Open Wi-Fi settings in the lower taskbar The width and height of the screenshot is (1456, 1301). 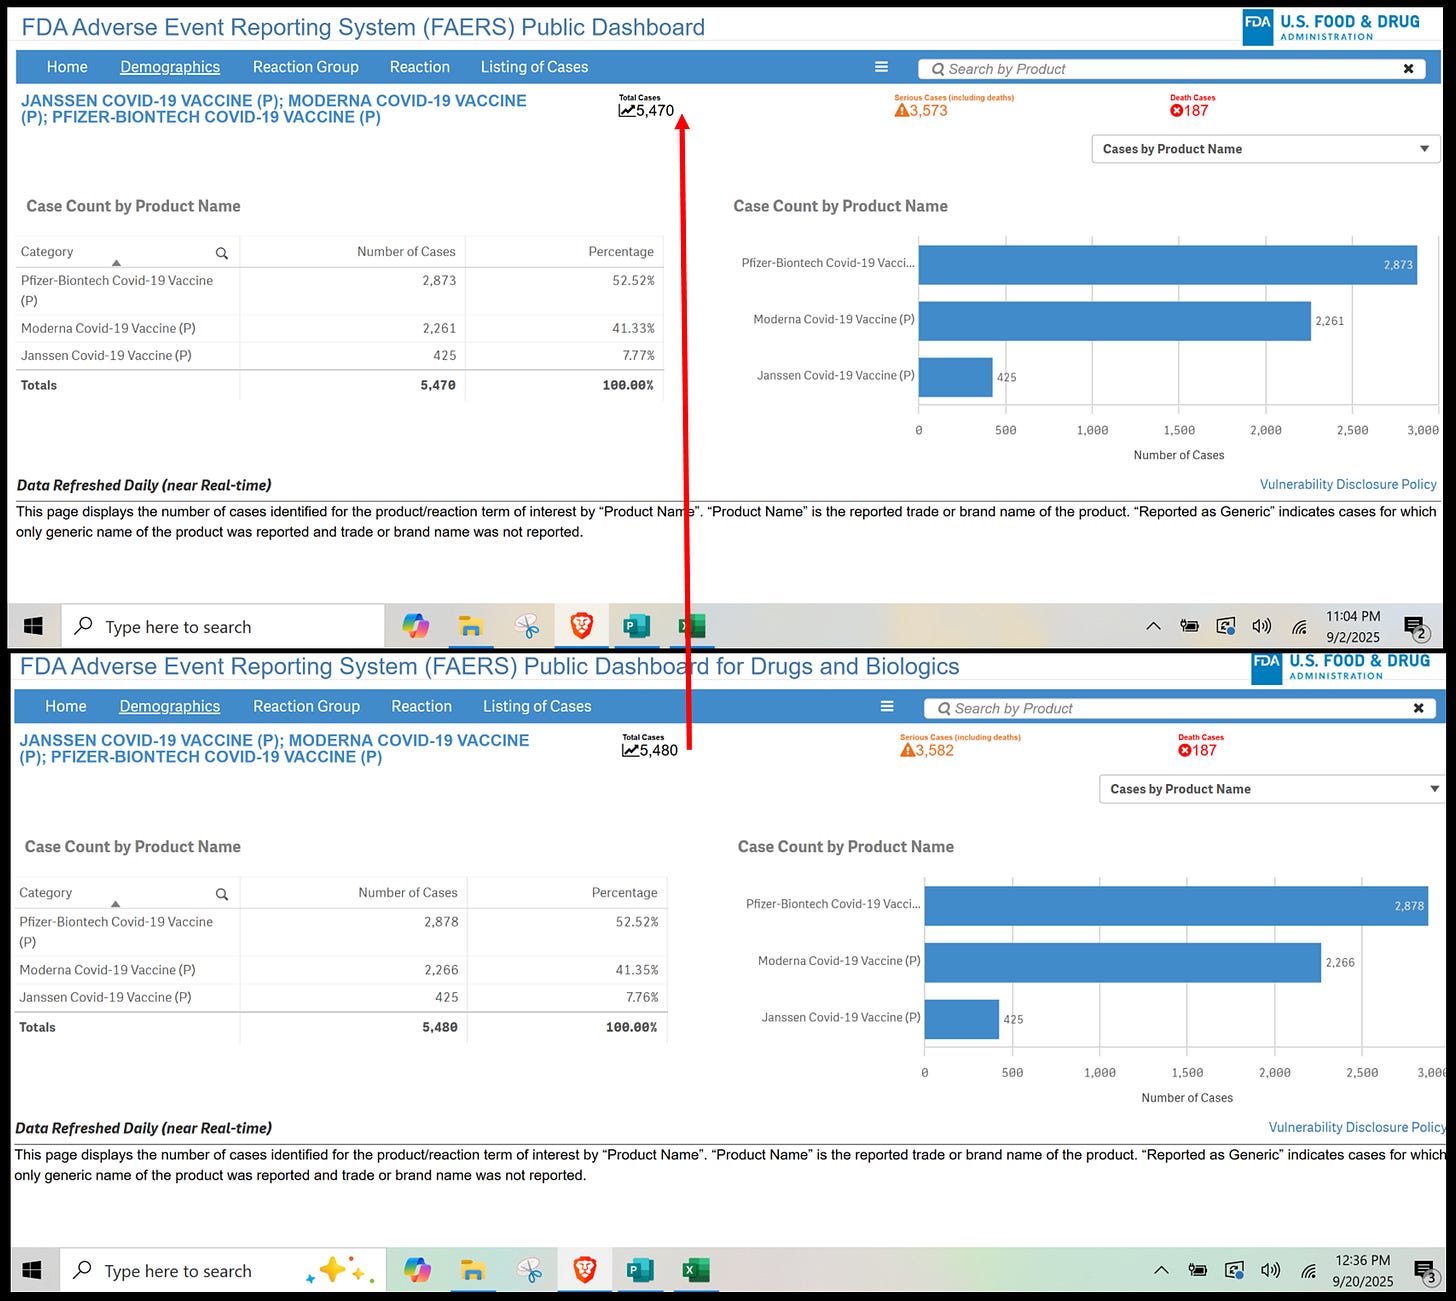pos(1308,1271)
